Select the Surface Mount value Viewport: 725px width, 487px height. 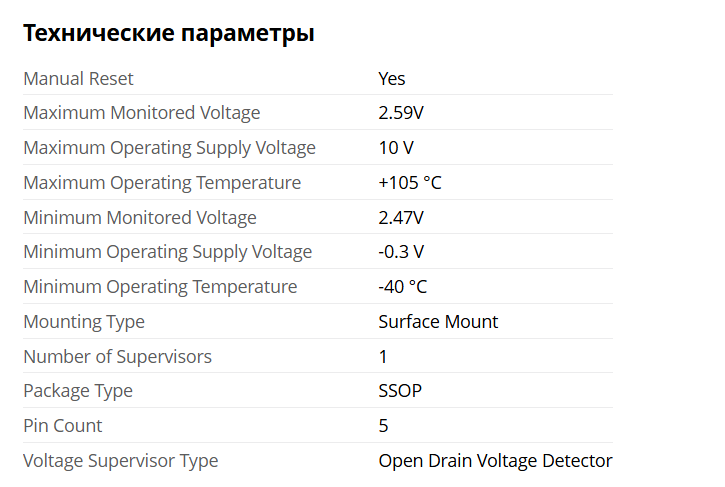coord(438,322)
